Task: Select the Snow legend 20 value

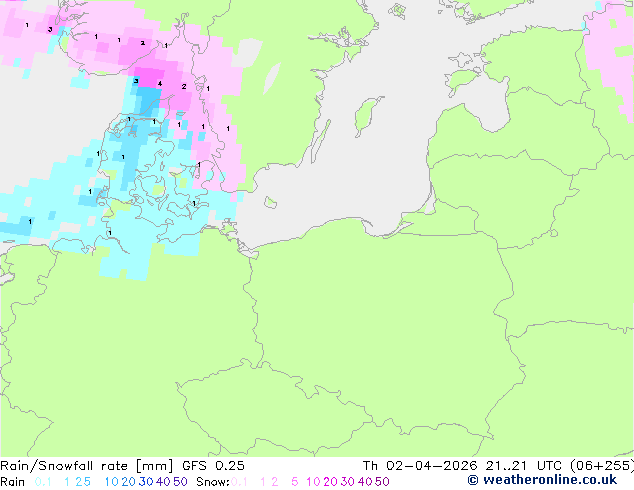Action: pos(330,482)
